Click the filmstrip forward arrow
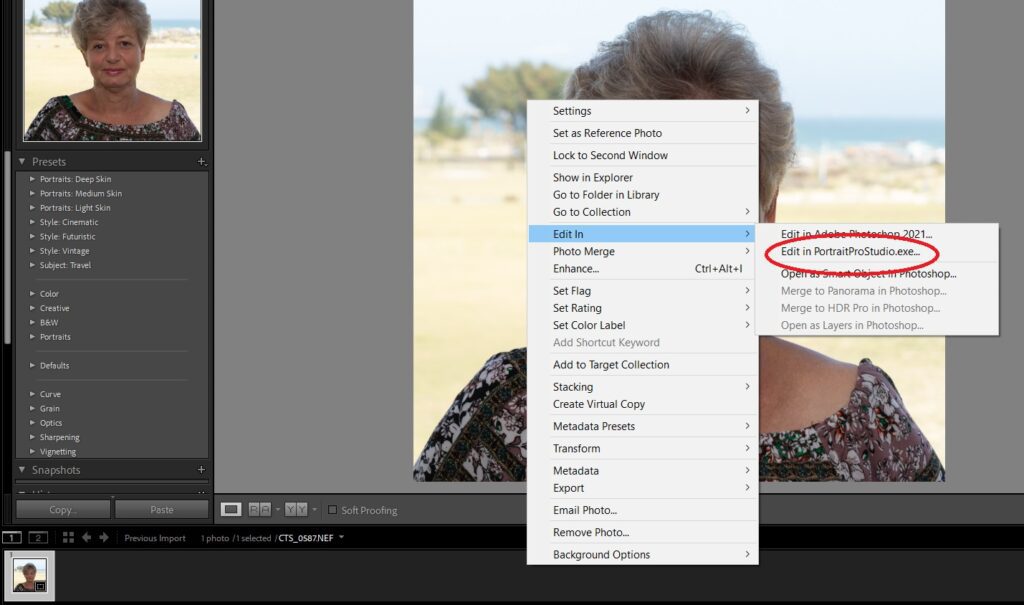 (x=102, y=538)
